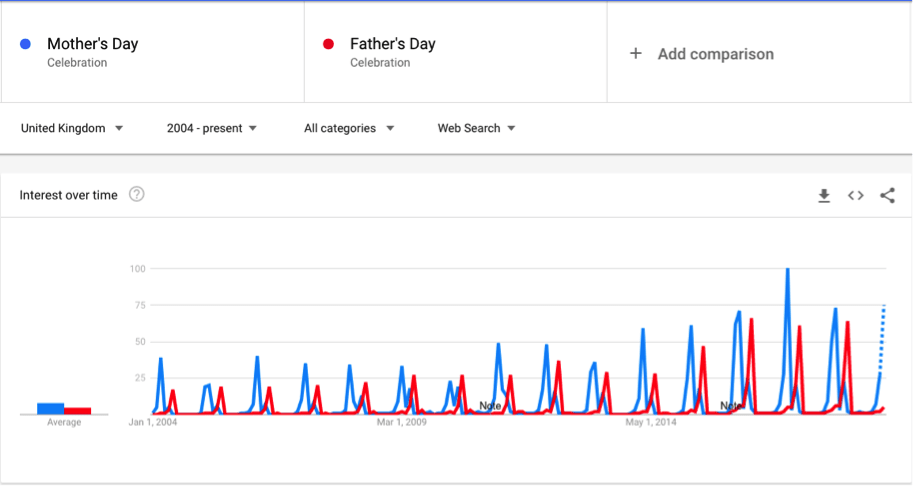Open the All categories dropdown
Image resolution: width=913 pixels, height=486 pixels.
click(x=349, y=128)
